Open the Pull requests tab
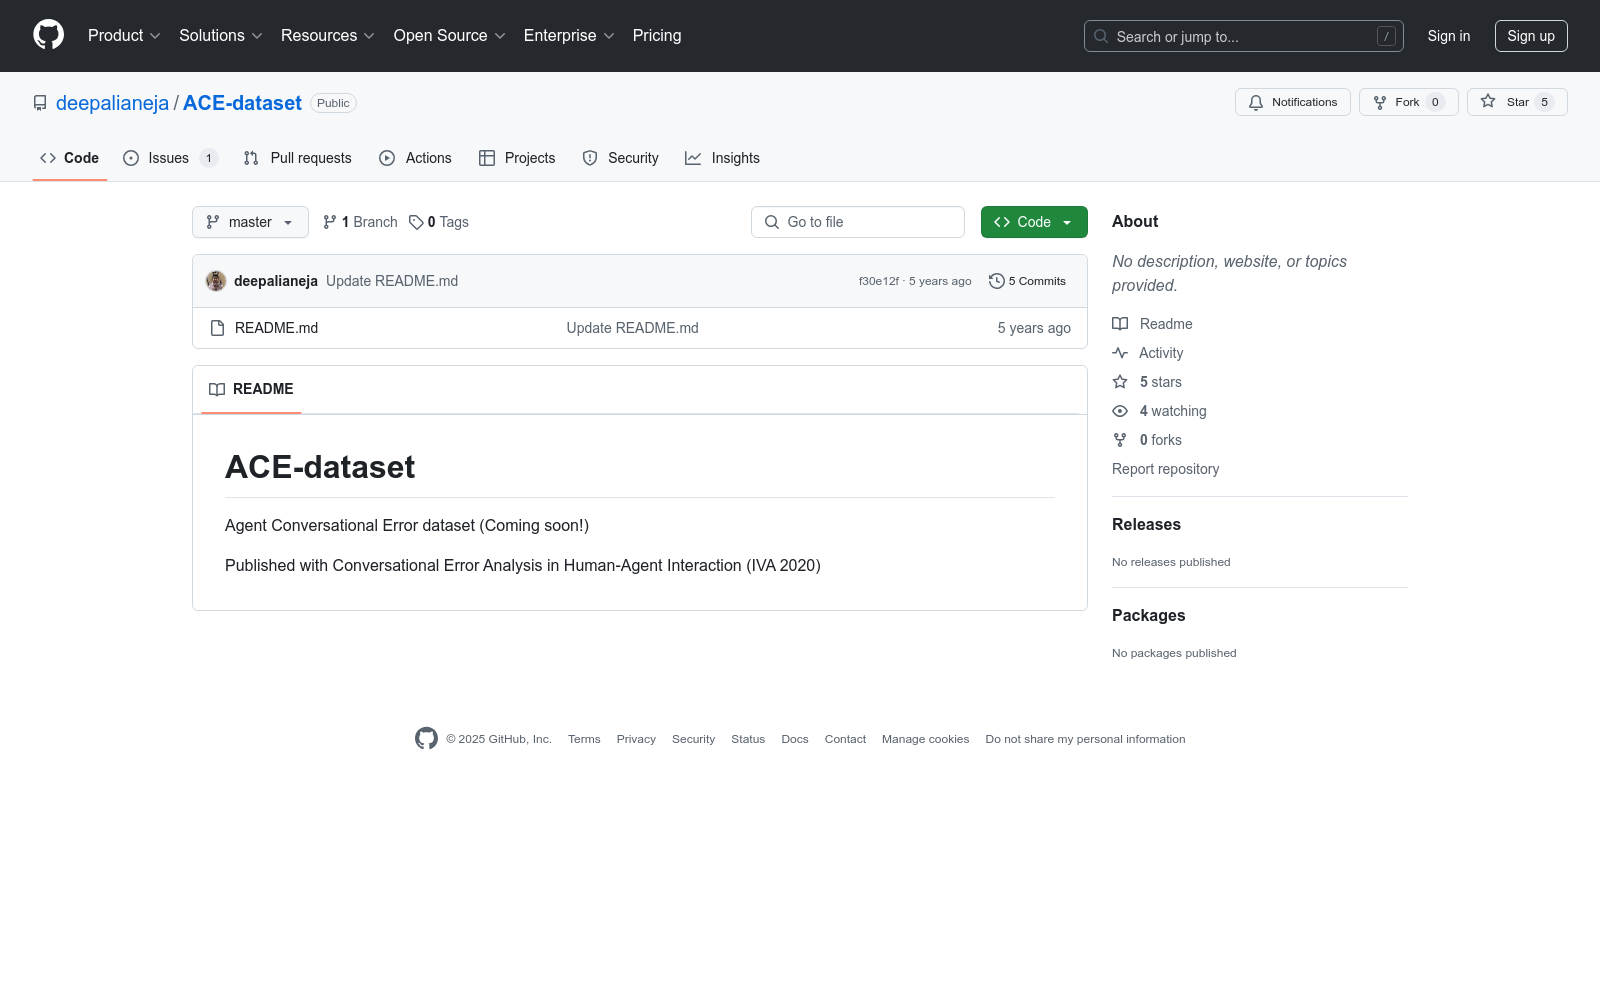Screen dimensions: 1600x1000 297,158
